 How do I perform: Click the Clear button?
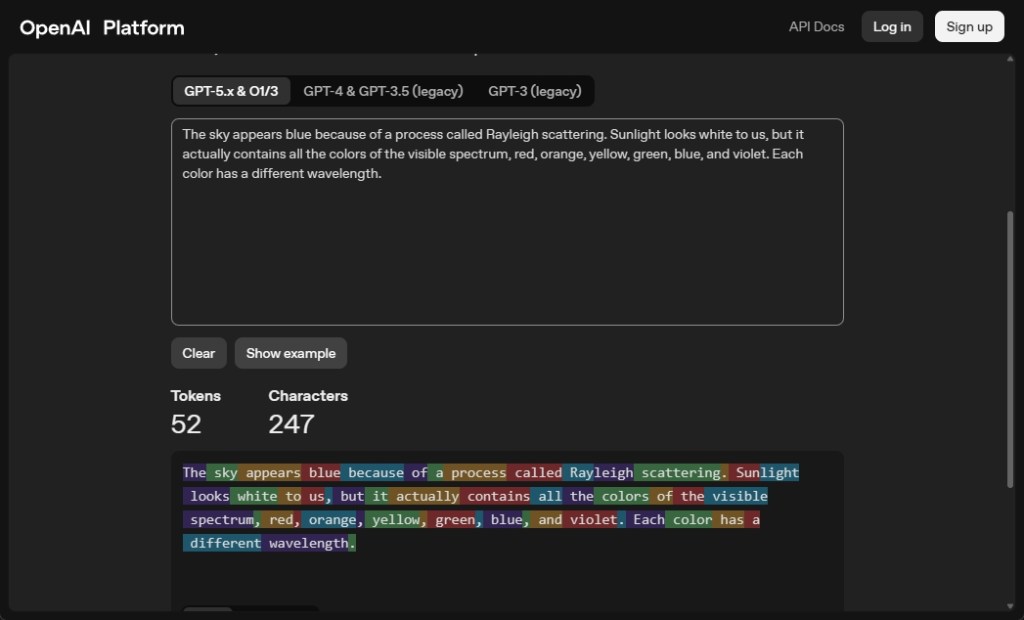click(x=198, y=353)
